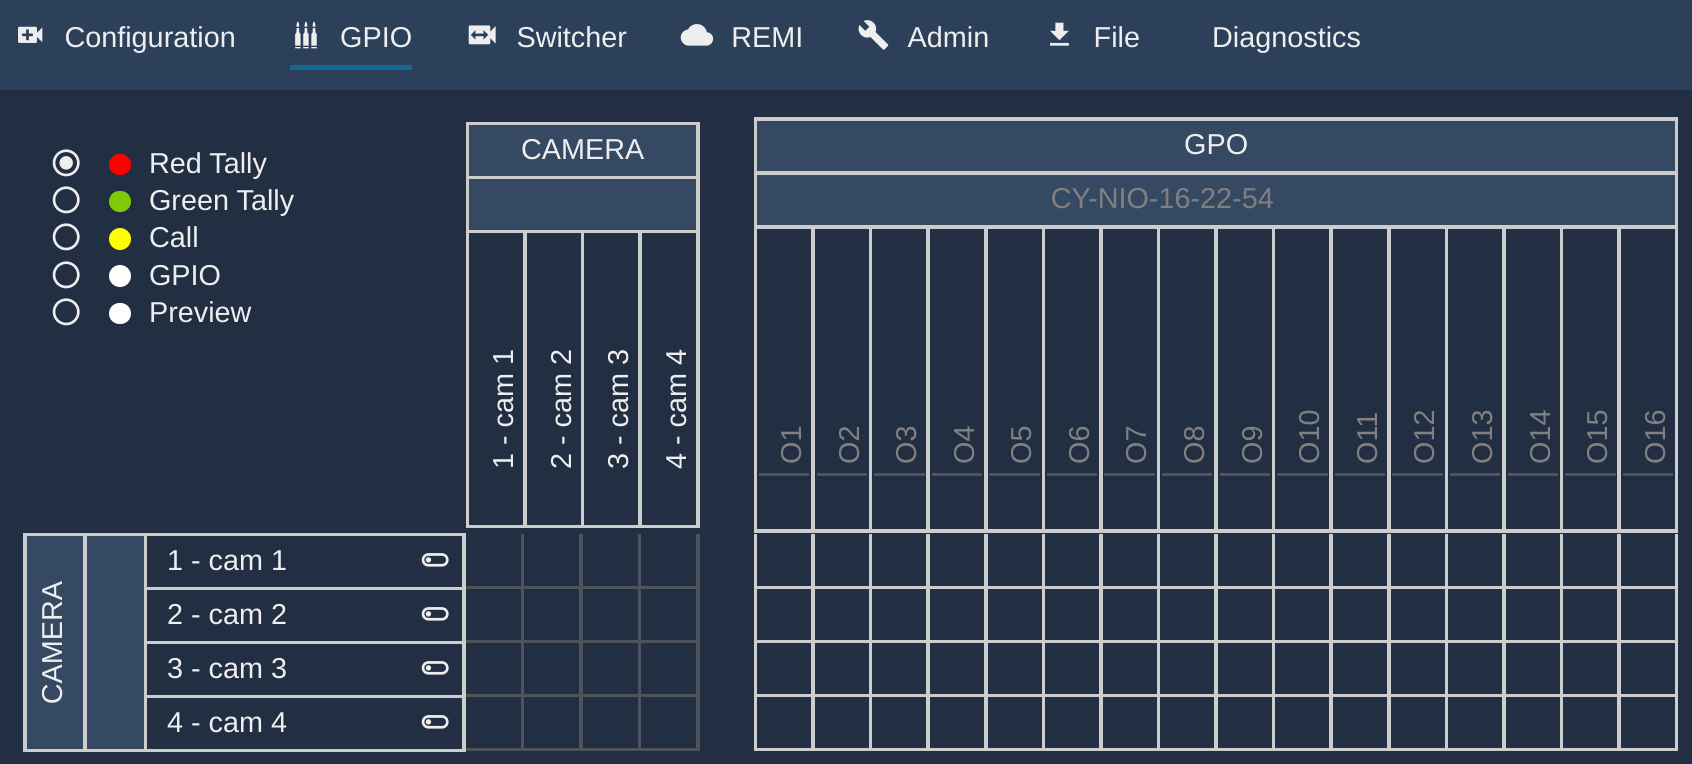Click the O11 column header
This screenshot has width=1692, height=764.
pyautogui.click(x=1360, y=379)
